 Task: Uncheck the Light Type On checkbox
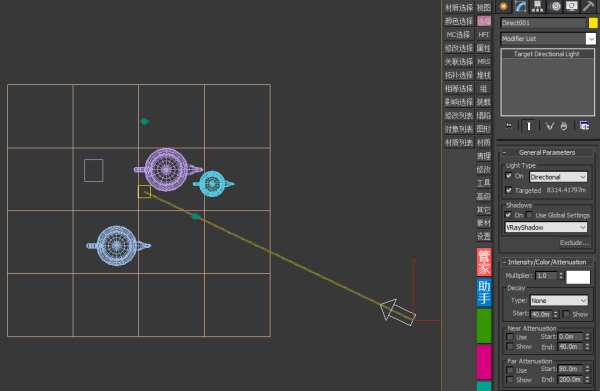point(509,176)
